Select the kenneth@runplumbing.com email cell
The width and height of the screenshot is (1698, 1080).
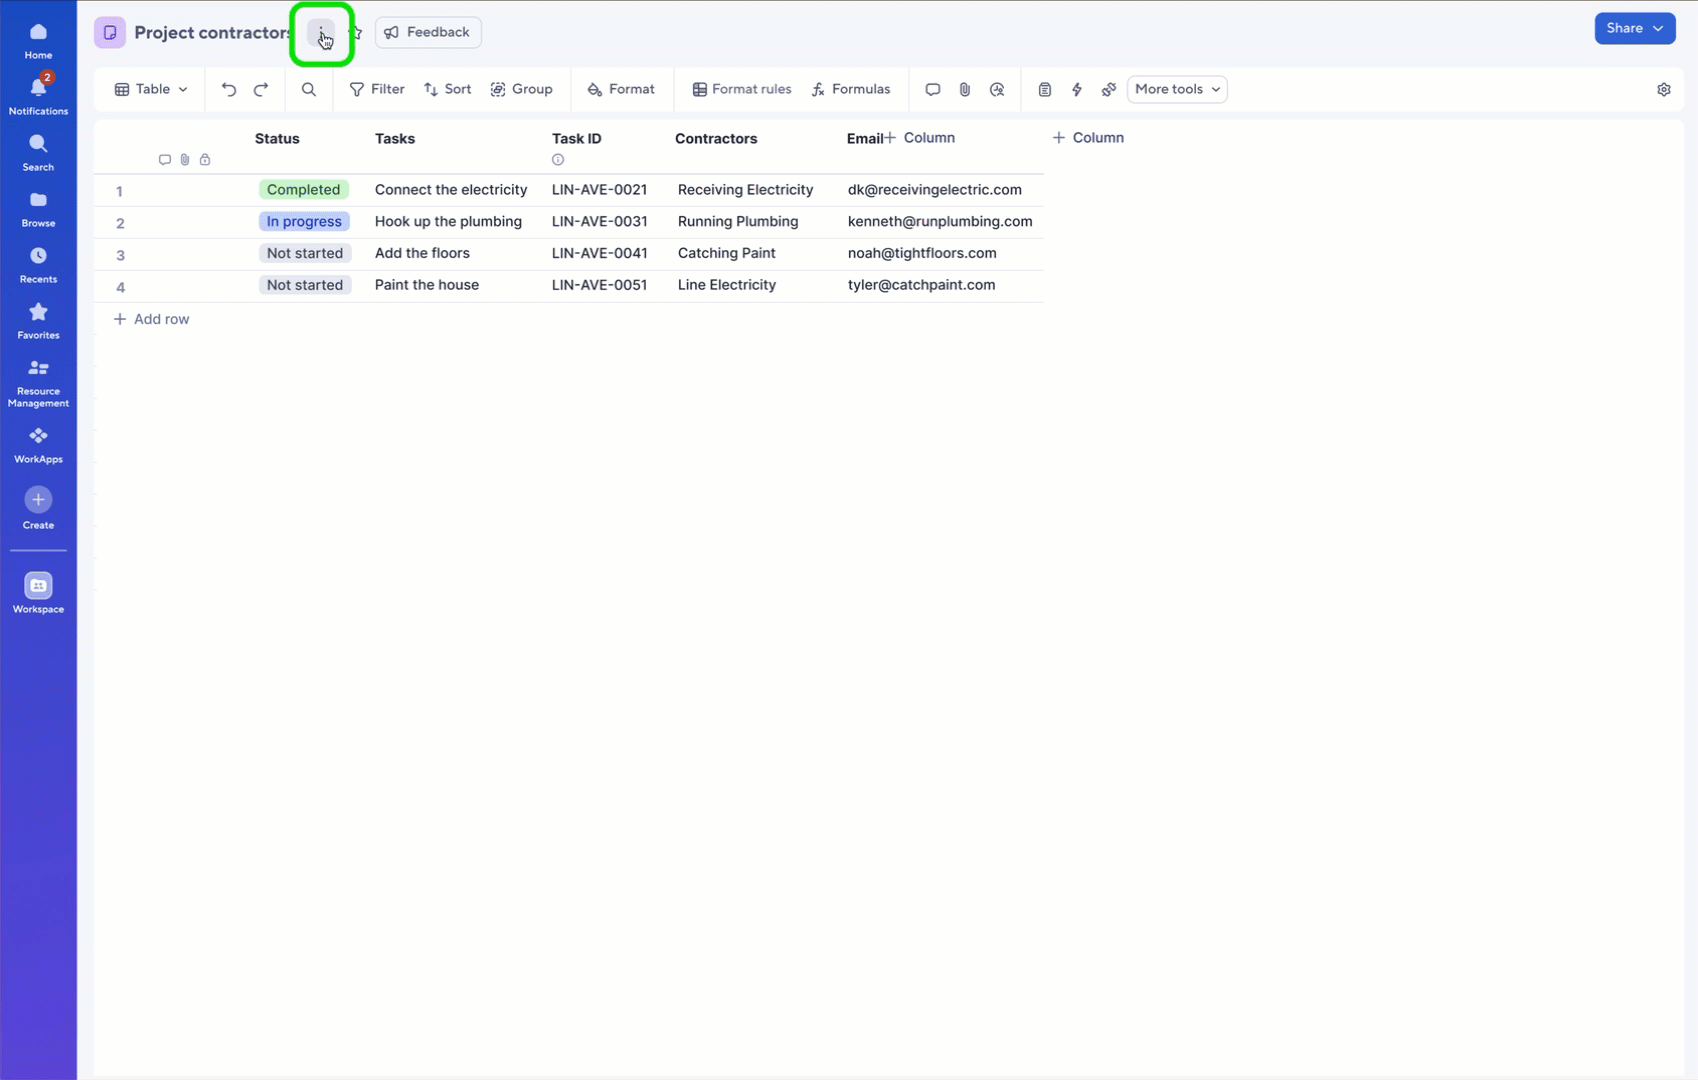(939, 222)
